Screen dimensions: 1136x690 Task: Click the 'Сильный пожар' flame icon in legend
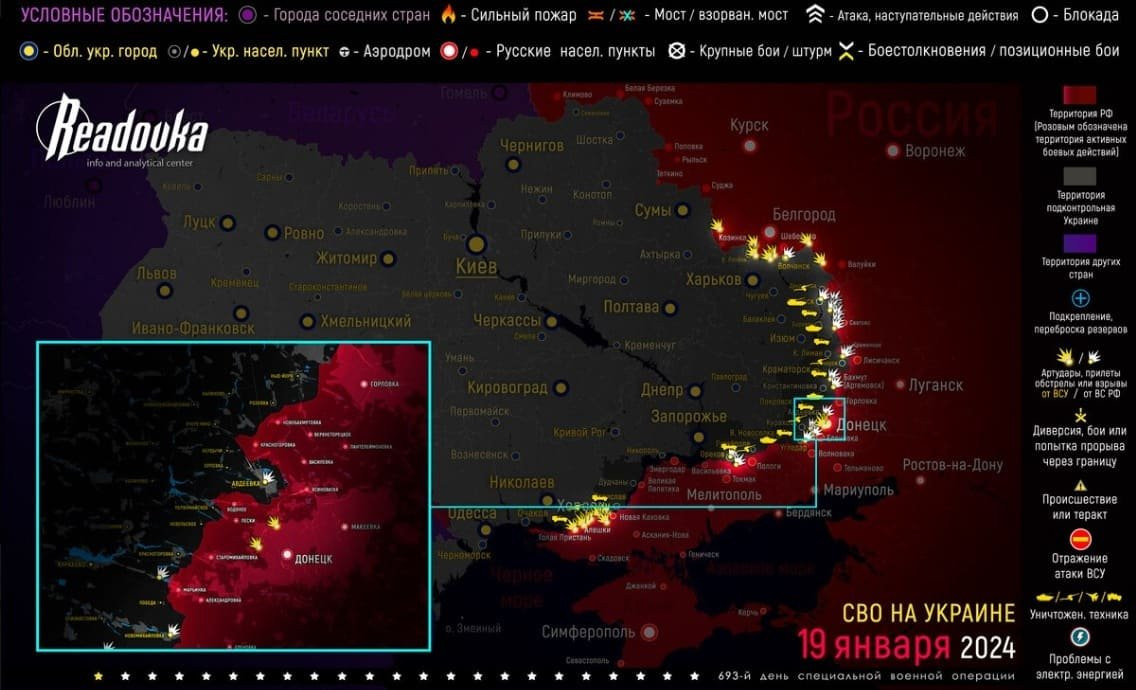[x=447, y=16]
